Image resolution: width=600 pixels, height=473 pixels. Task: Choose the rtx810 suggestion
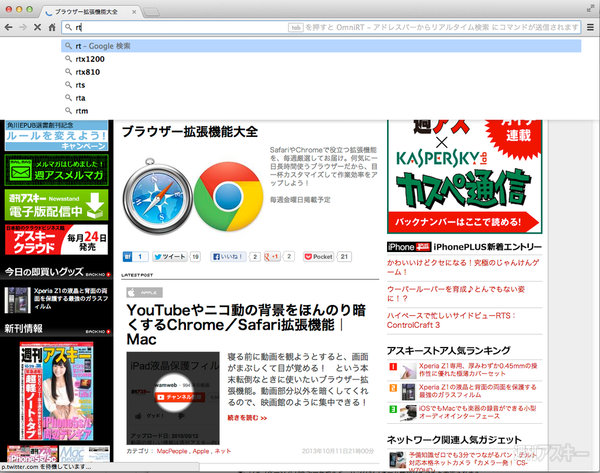pos(321,72)
